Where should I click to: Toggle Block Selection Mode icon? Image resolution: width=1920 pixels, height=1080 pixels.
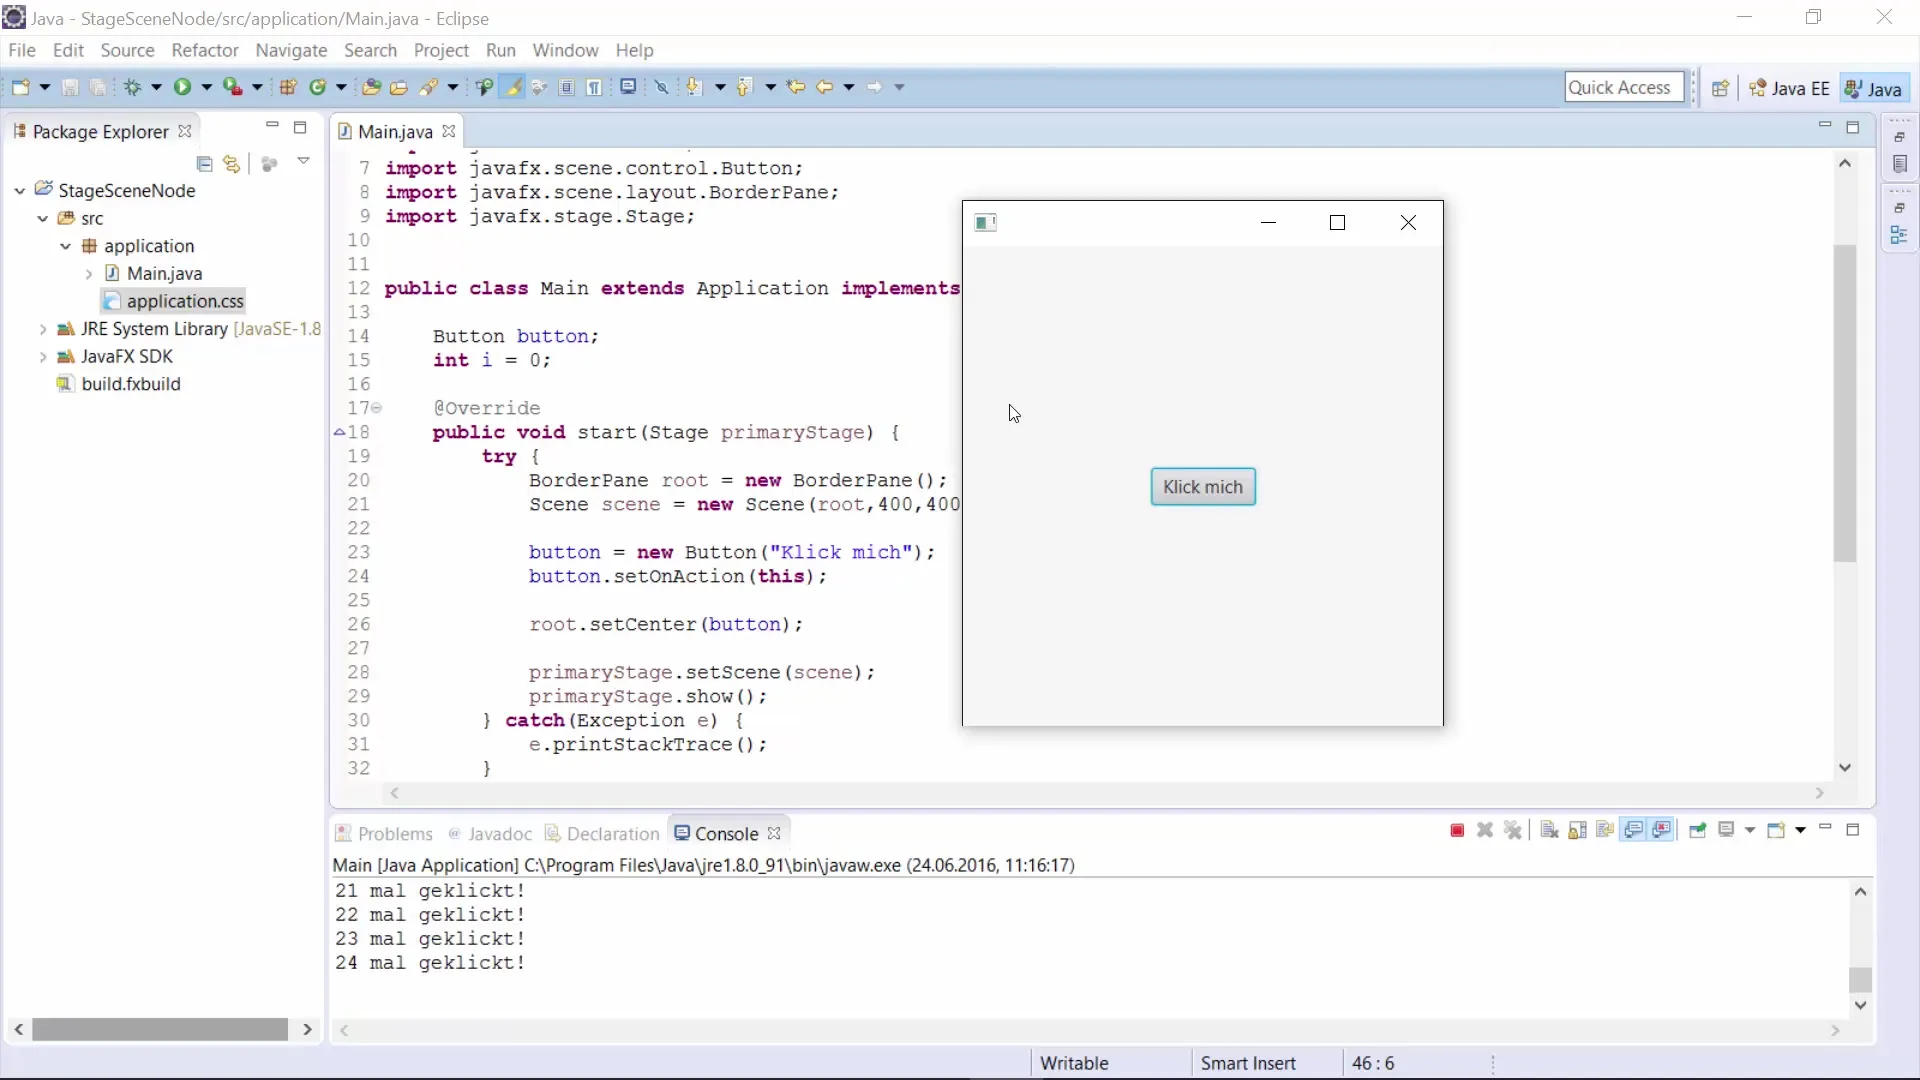[x=567, y=87]
